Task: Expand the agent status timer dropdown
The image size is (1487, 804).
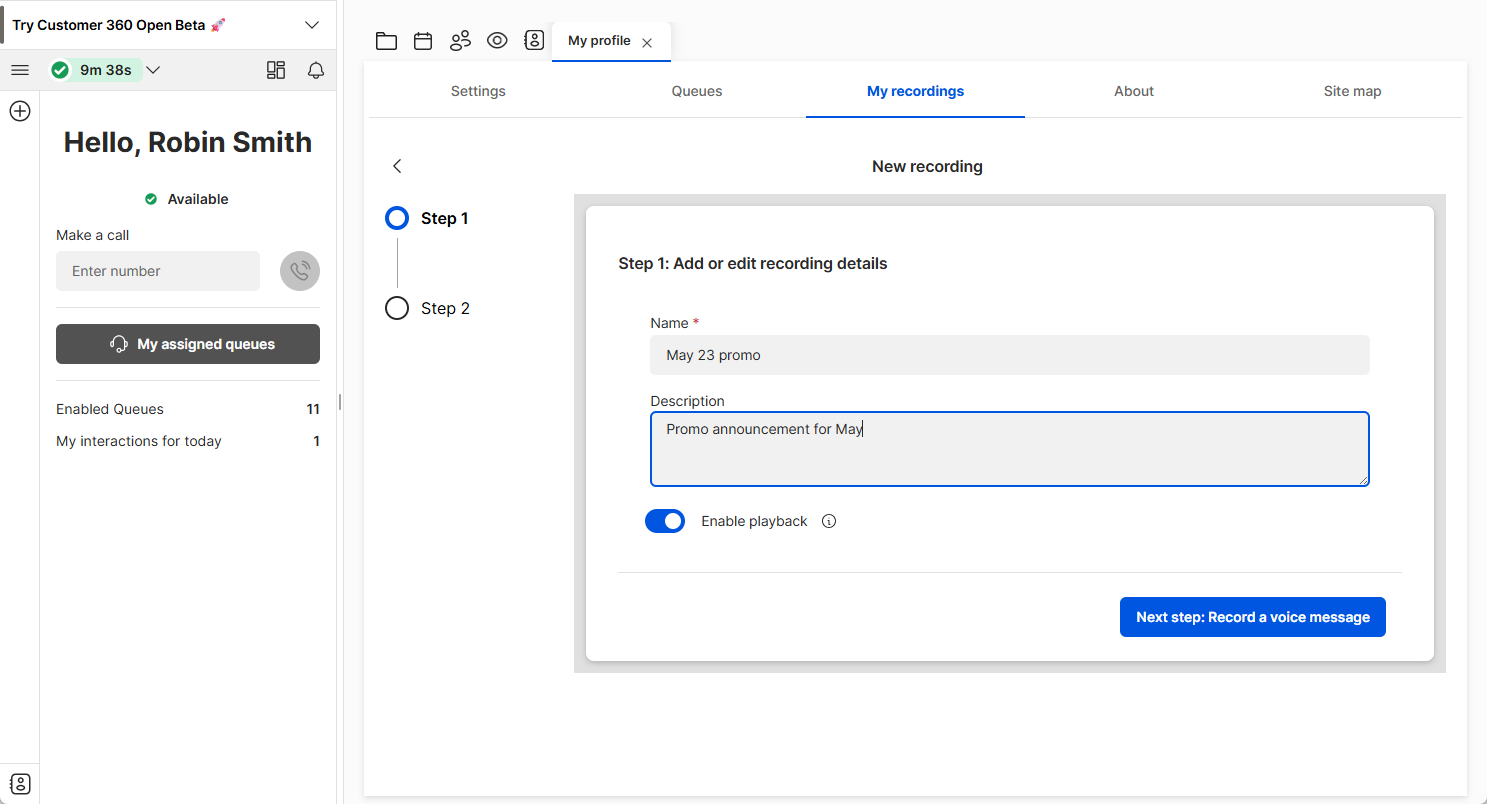Action: [x=153, y=70]
